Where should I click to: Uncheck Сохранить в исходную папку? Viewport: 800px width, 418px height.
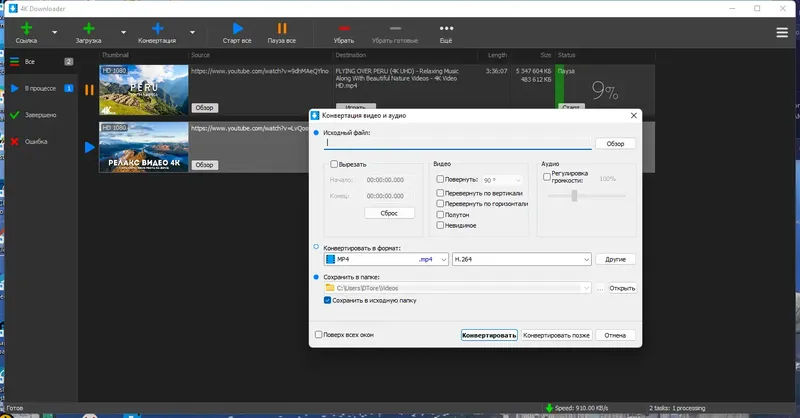click(328, 301)
